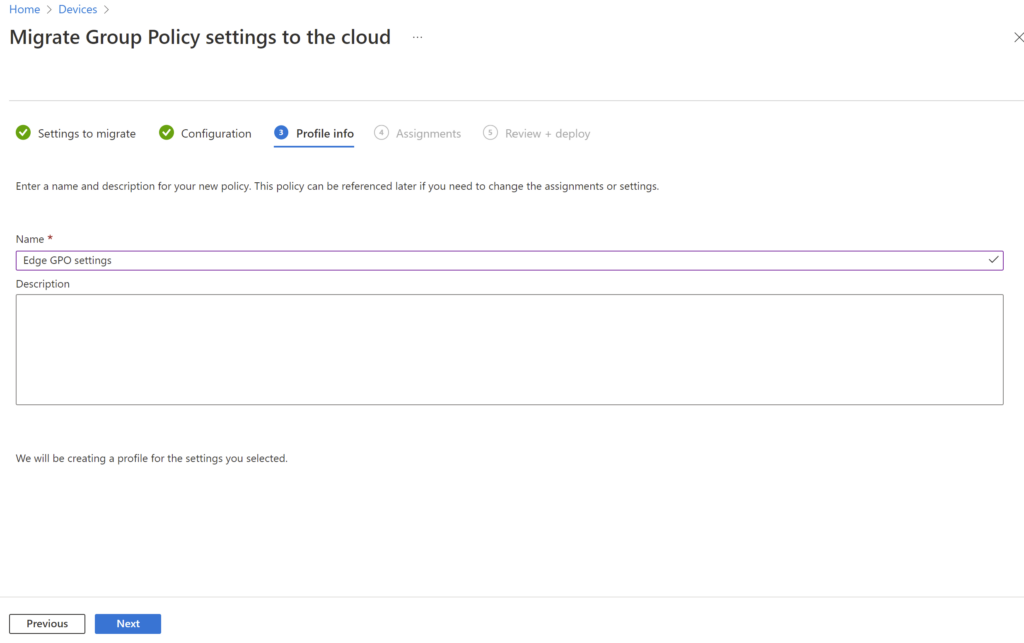Focus the Name input with Edge GPO settings
The image size is (1024, 643).
pos(509,260)
